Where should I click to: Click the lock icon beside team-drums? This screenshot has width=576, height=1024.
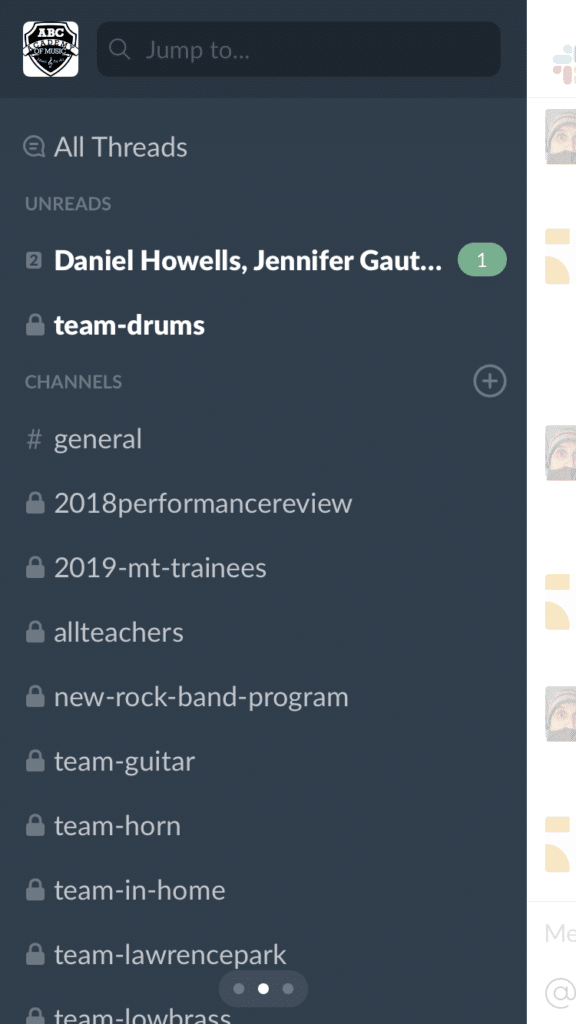point(35,325)
